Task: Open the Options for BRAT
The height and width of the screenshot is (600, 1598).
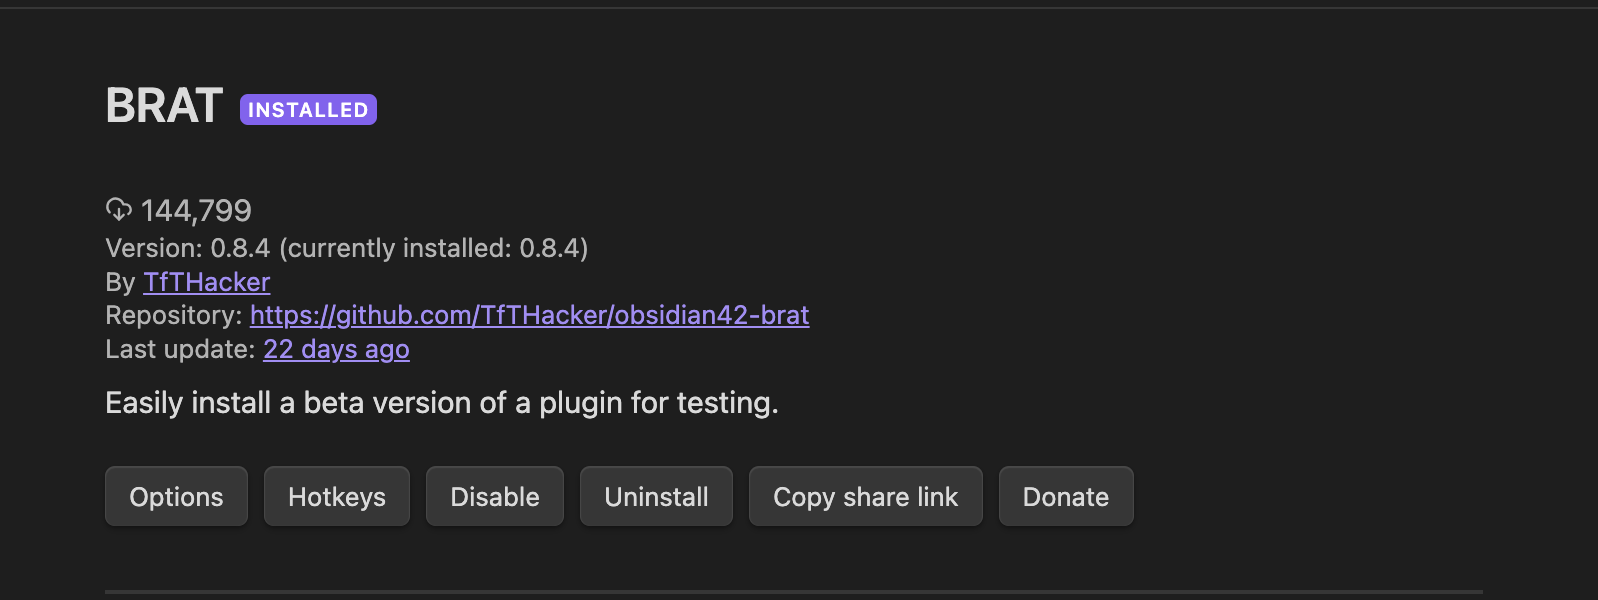Action: click(x=176, y=496)
